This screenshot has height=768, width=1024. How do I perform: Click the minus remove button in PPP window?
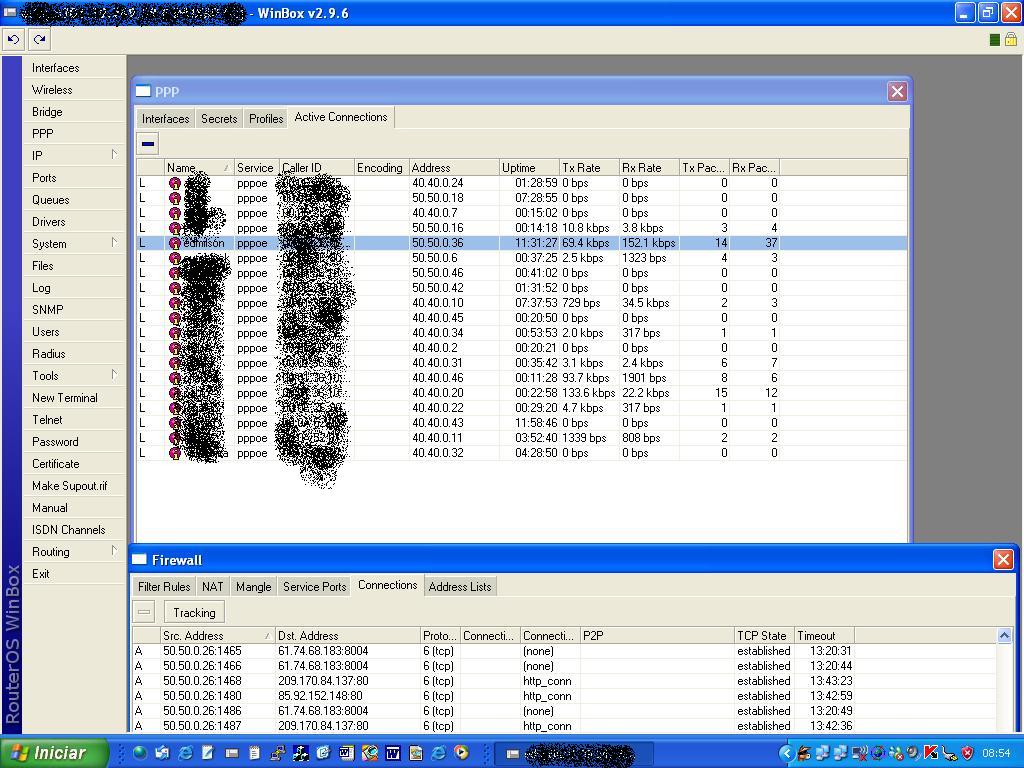click(x=148, y=144)
